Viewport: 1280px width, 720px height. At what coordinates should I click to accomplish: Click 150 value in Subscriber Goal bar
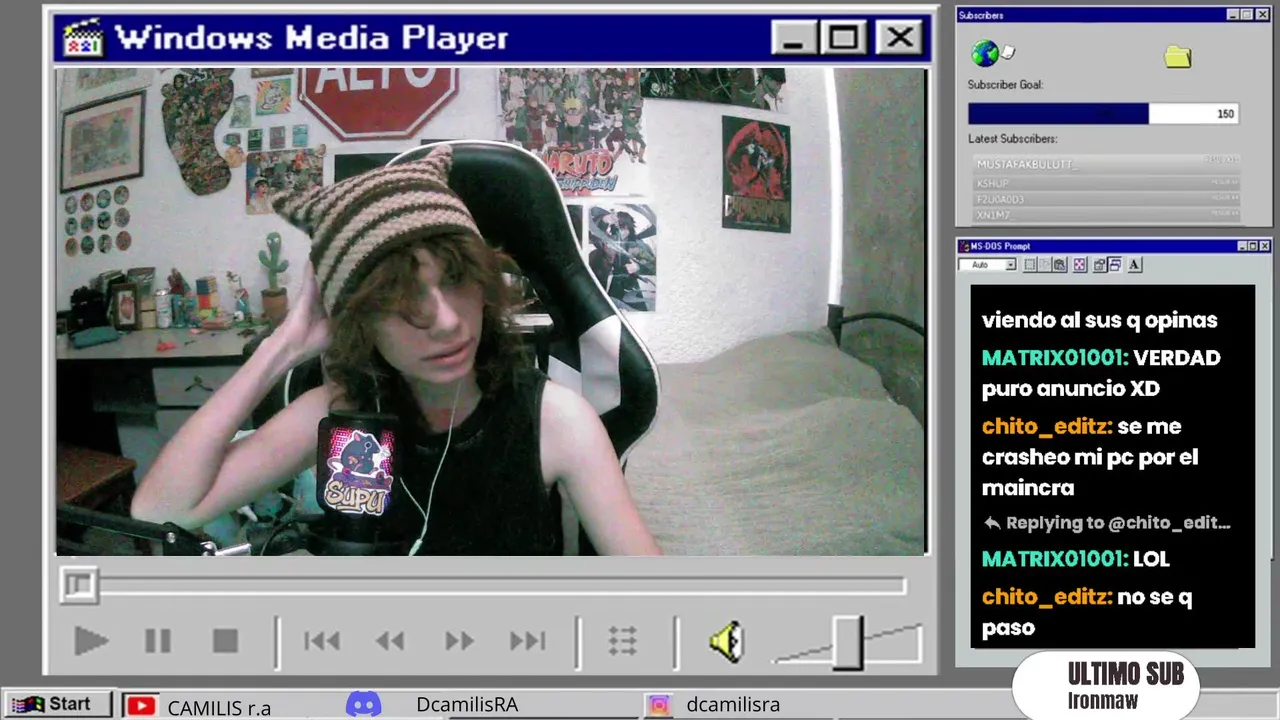pos(1225,114)
